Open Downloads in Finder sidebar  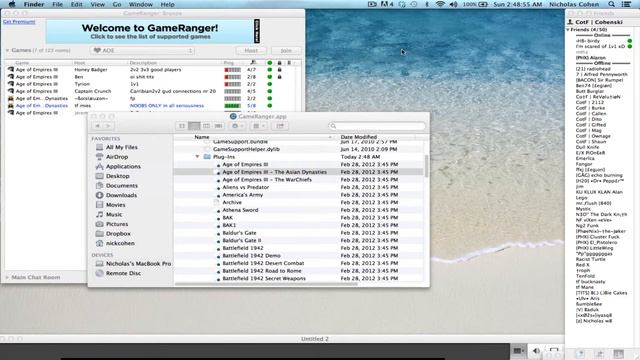pyautogui.click(x=121, y=195)
